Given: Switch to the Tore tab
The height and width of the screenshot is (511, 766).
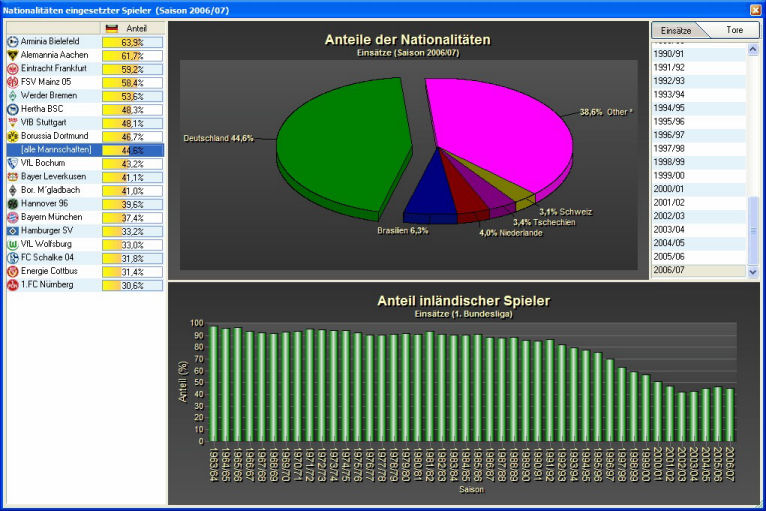Looking at the screenshot, I should (x=734, y=30).
